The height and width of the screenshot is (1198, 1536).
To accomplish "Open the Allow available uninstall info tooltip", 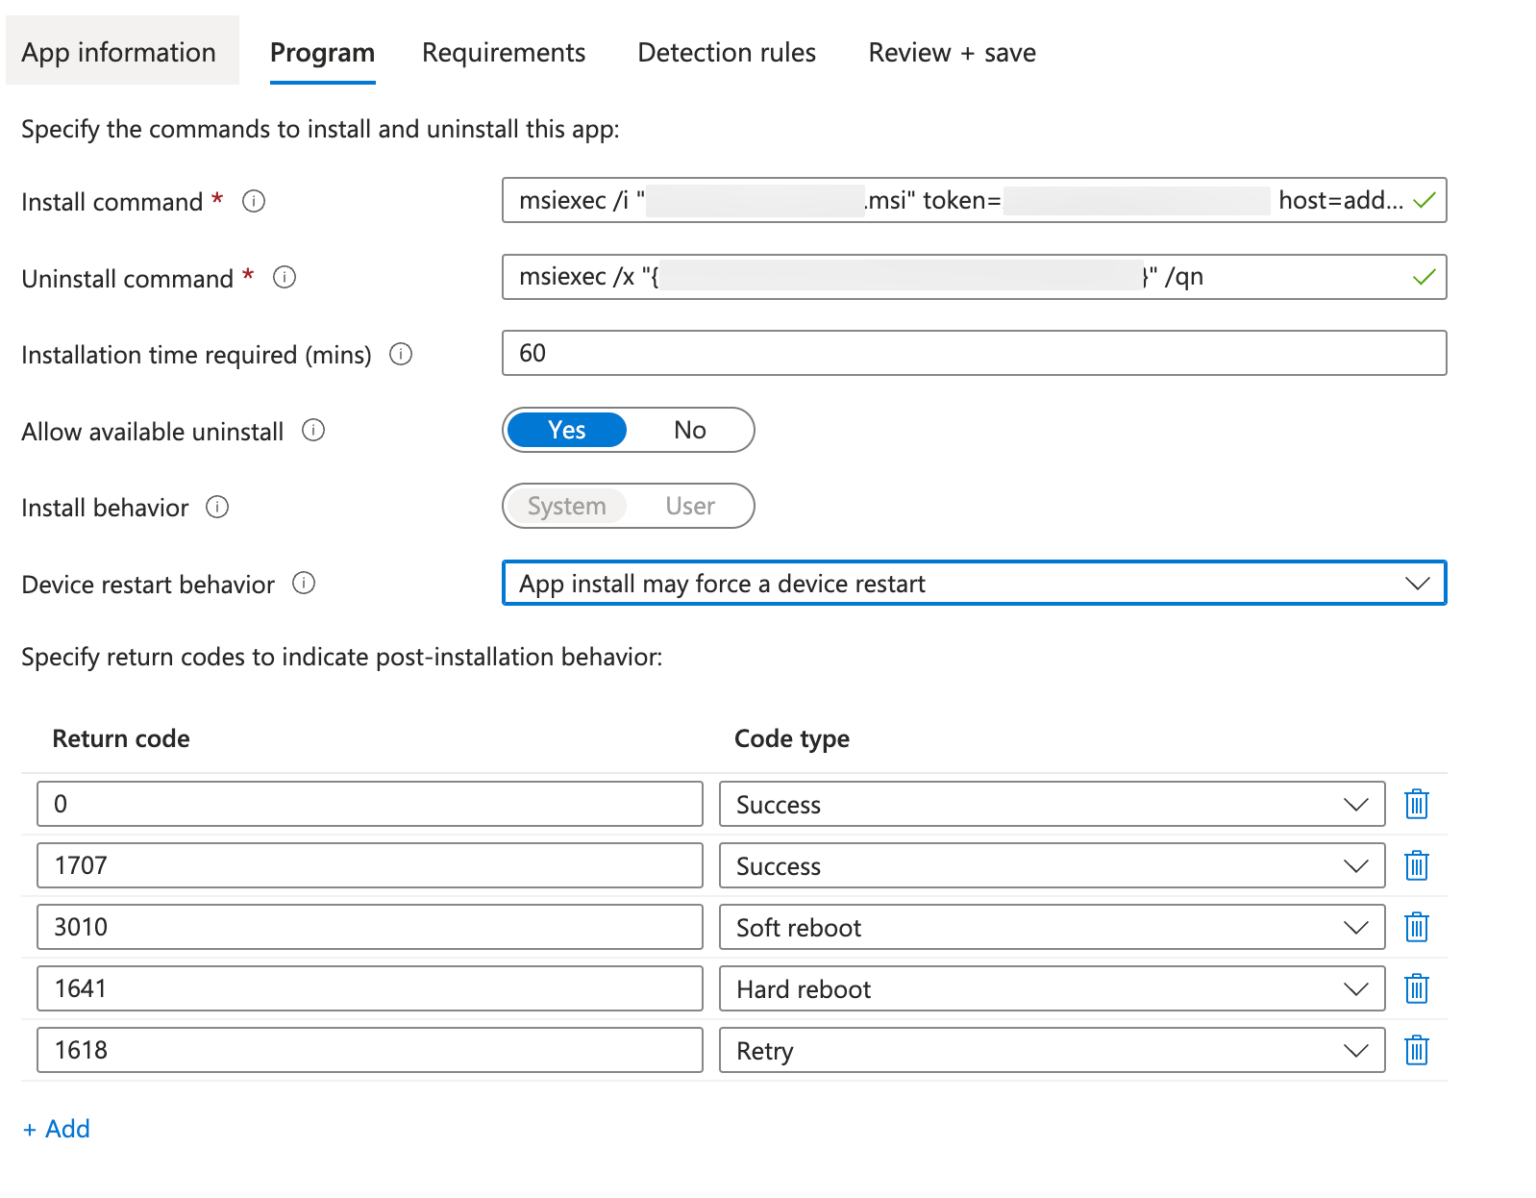I will (312, 430).
